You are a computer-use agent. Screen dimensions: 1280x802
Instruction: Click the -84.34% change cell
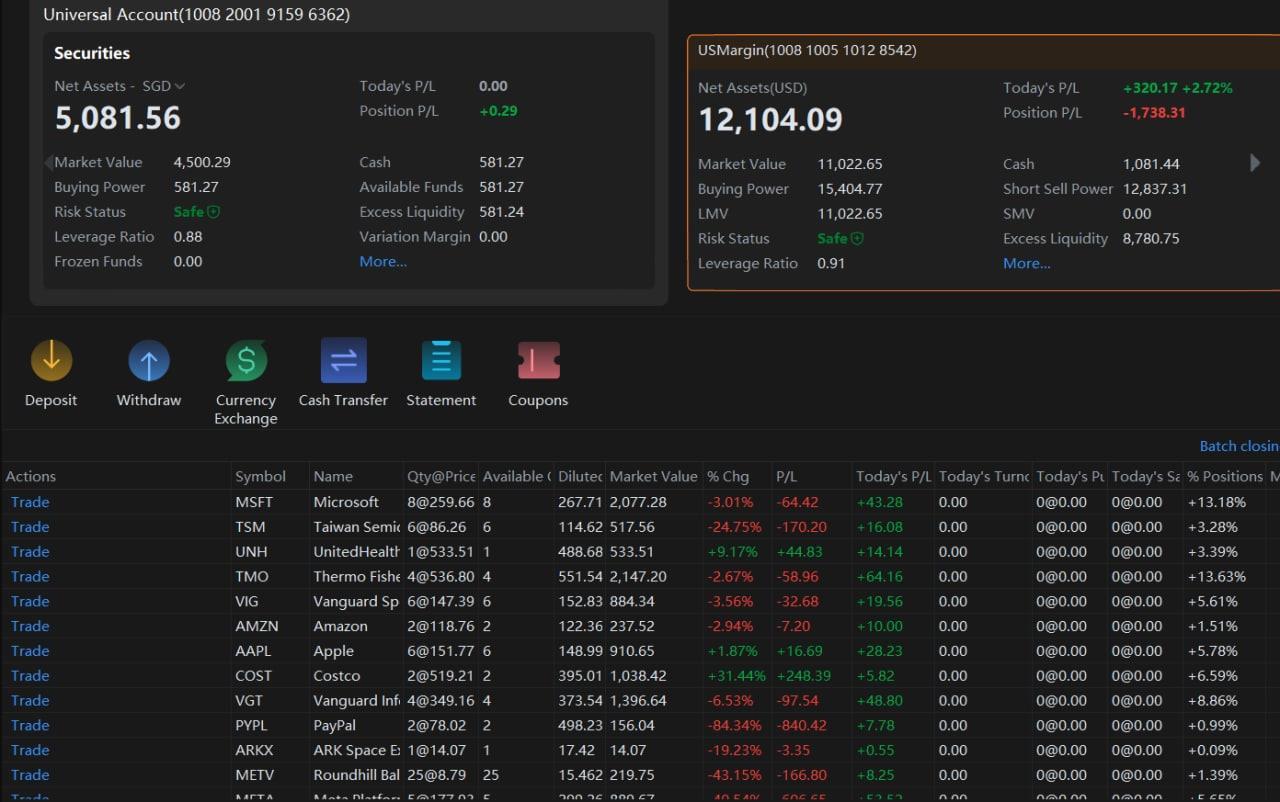click(734, 726)
